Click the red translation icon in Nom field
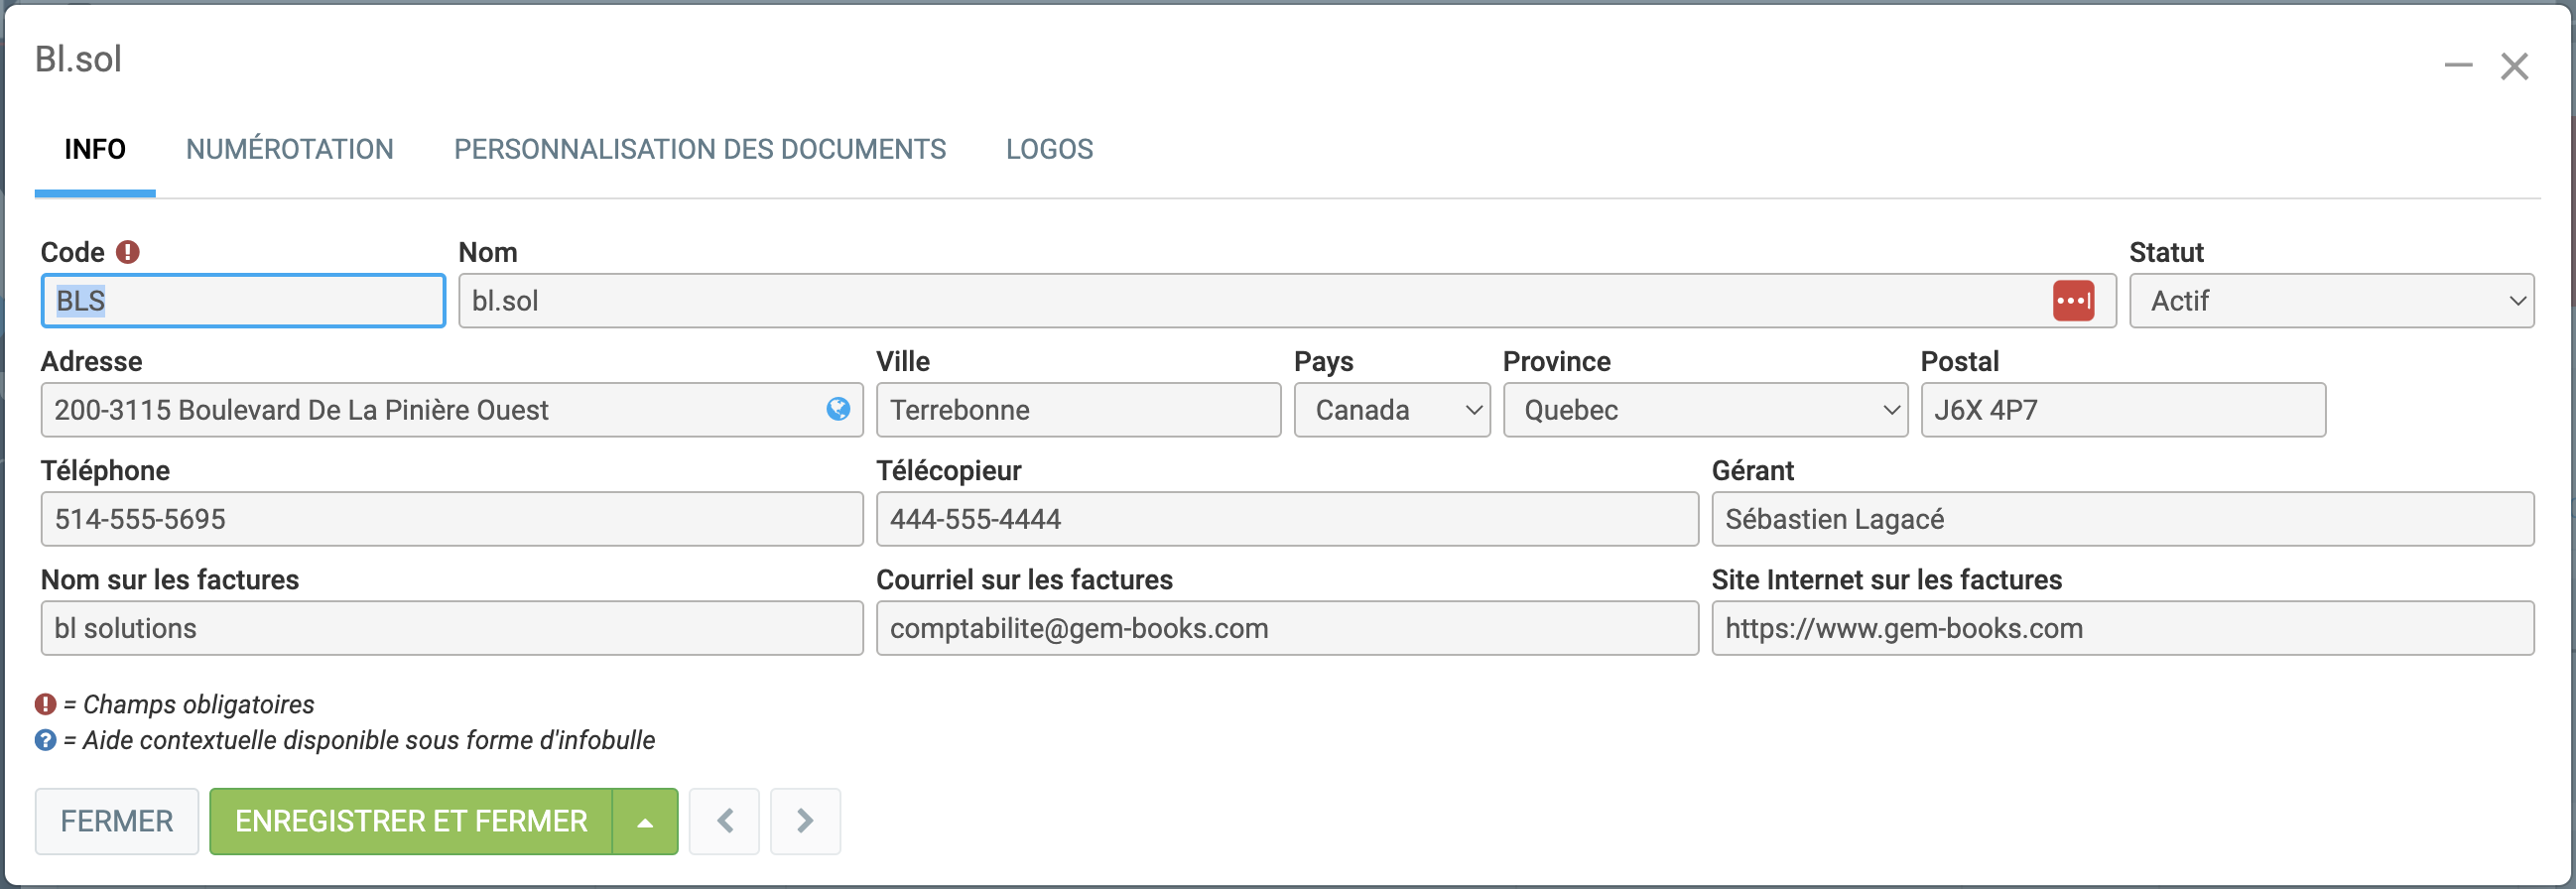The image size is (2576, 889). pos(2073,301)
